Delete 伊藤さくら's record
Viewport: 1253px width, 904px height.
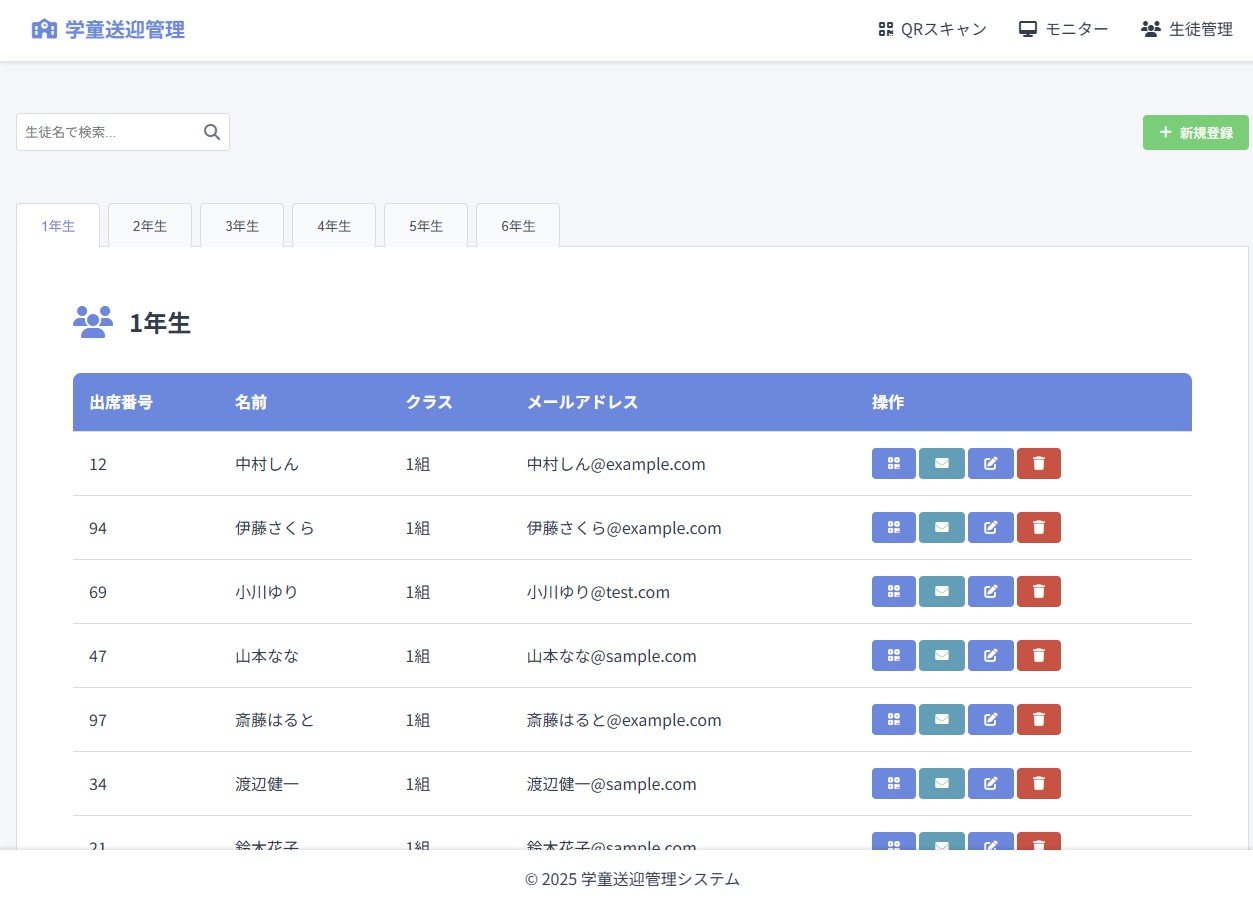pyautogui.click(x=1038, y=527)
